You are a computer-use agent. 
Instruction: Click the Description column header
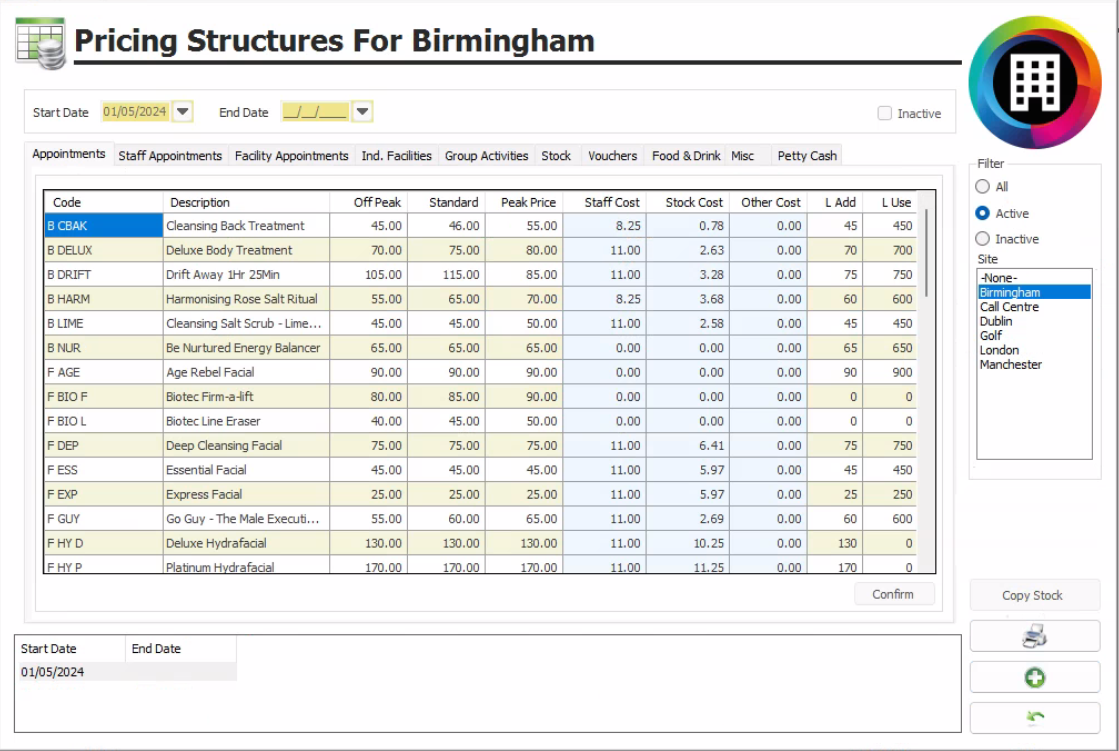pyautogui.click(x=246, y=202)
